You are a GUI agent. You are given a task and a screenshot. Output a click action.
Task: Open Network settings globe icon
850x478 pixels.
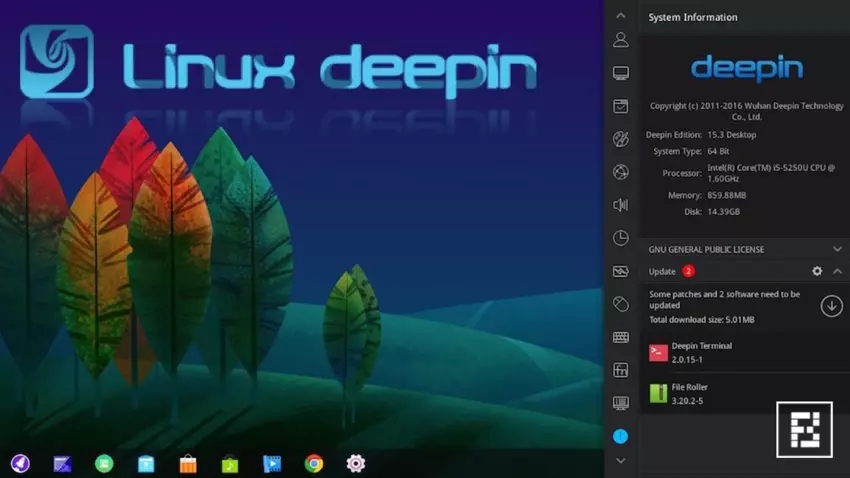pyautogui.click(x=621, y=172)
